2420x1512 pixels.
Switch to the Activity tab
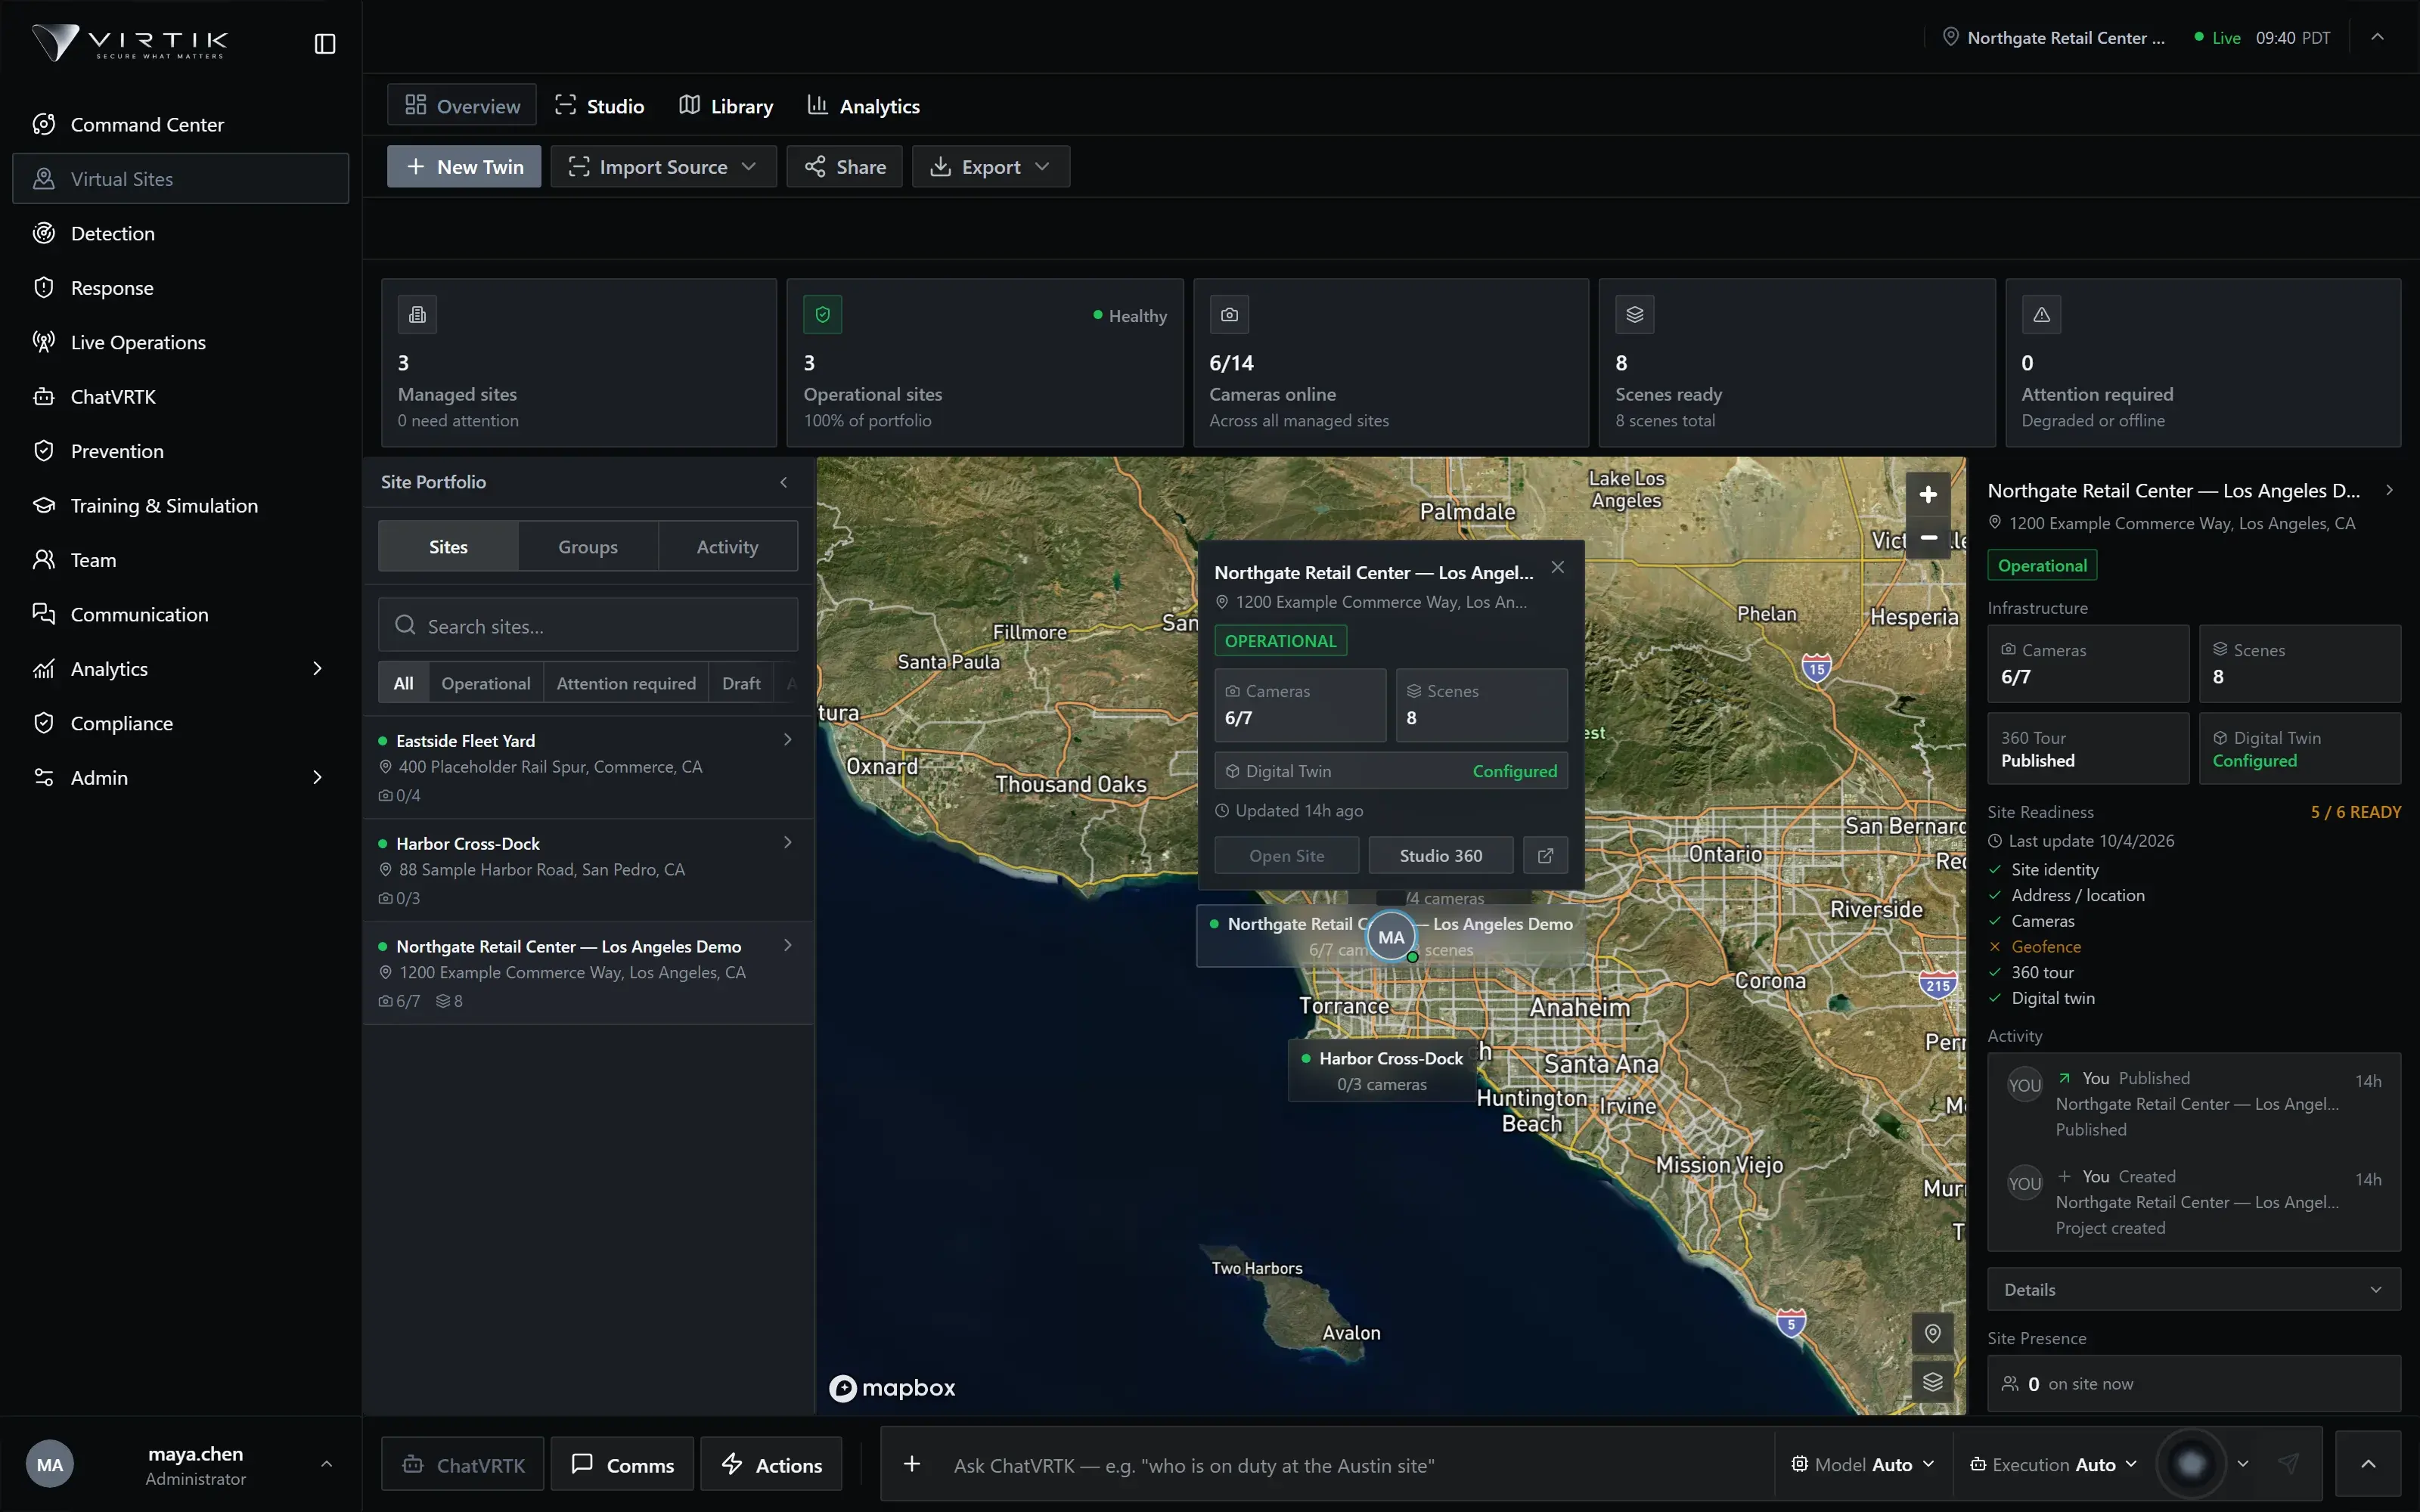(727, 546)
